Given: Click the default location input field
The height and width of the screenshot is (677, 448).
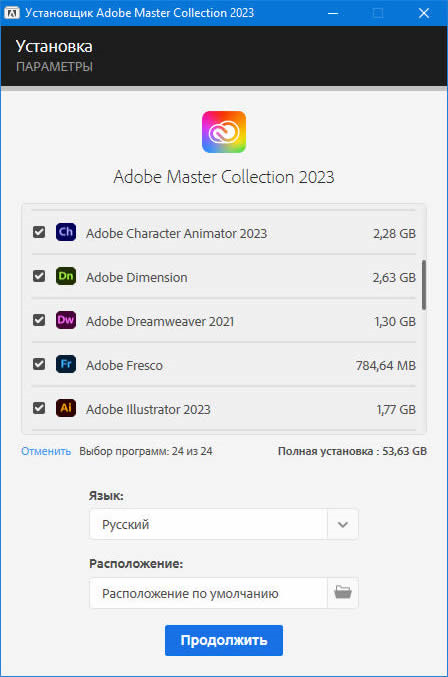Looking at the screenshot, I should 208,593.
